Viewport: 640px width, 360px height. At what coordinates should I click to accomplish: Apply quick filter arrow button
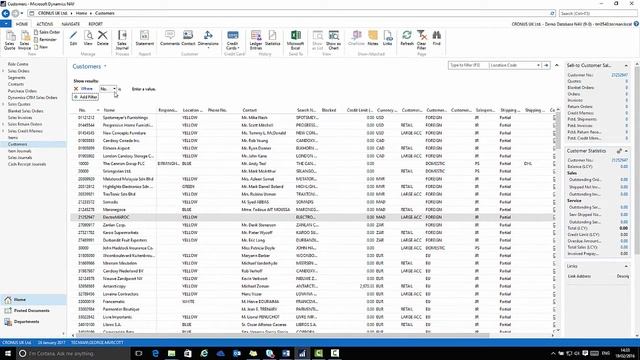tap(546, 65)
